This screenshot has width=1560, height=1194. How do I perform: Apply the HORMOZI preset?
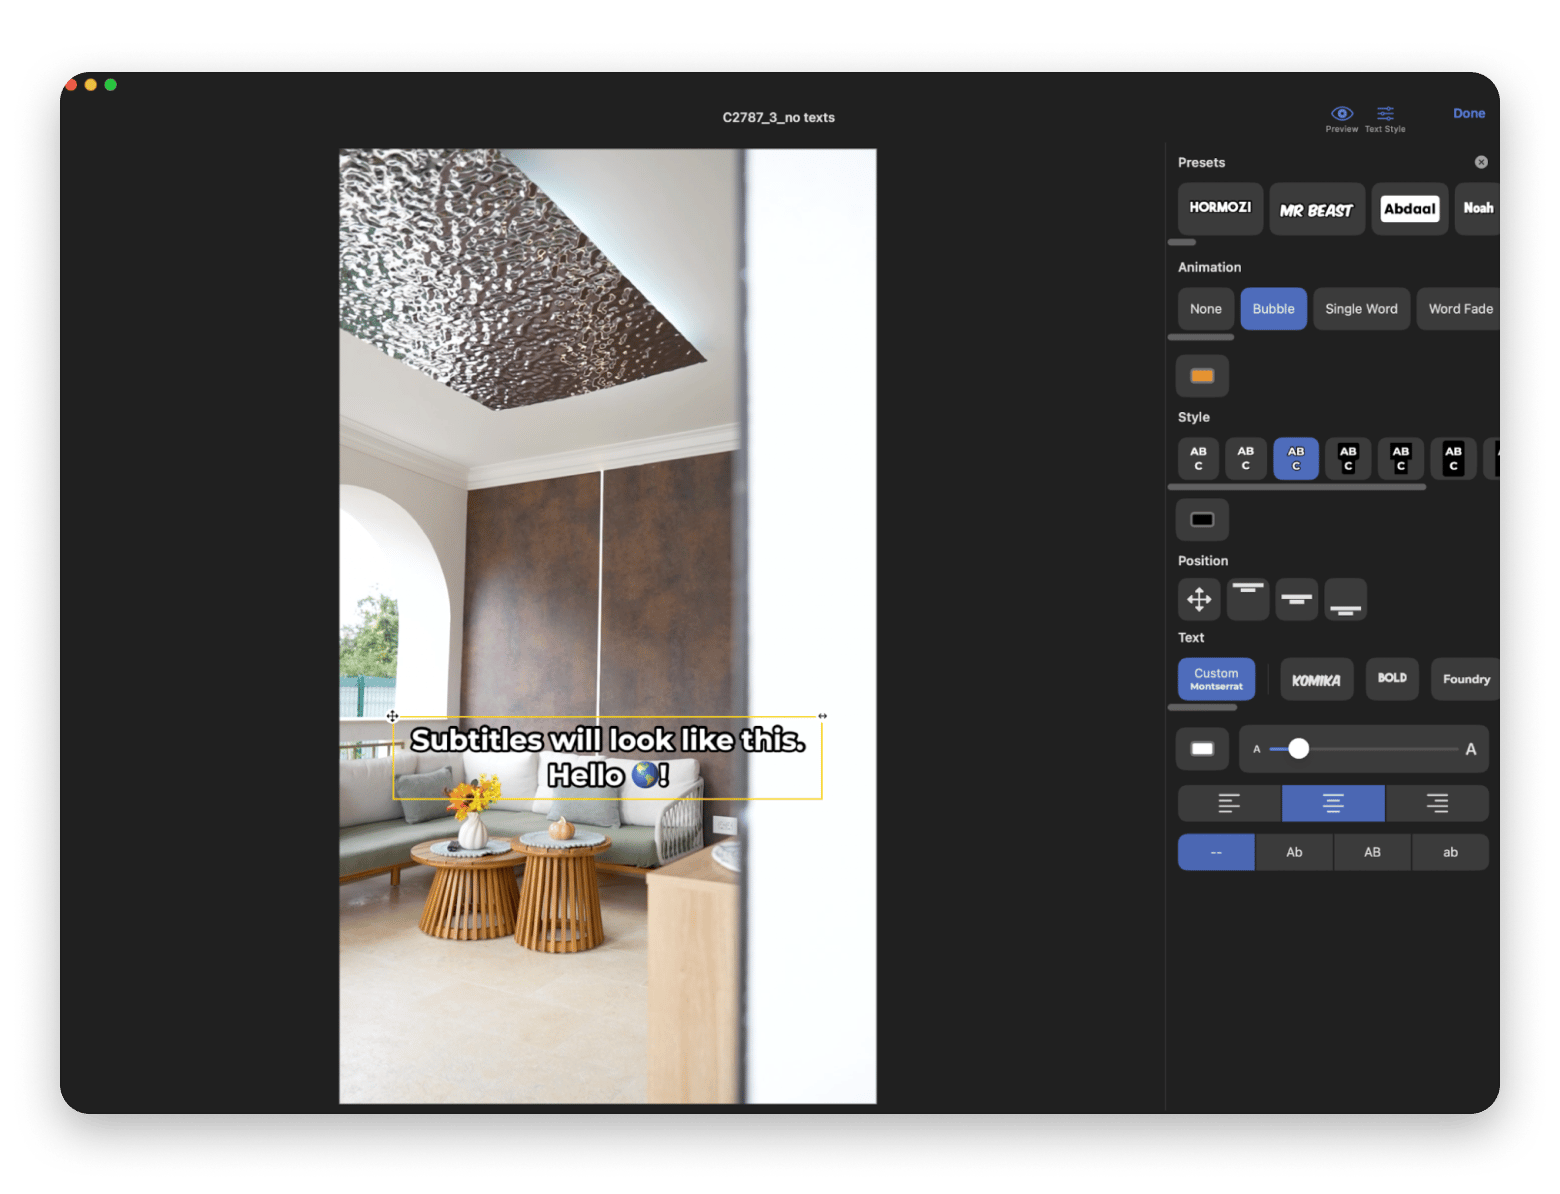1220,208
